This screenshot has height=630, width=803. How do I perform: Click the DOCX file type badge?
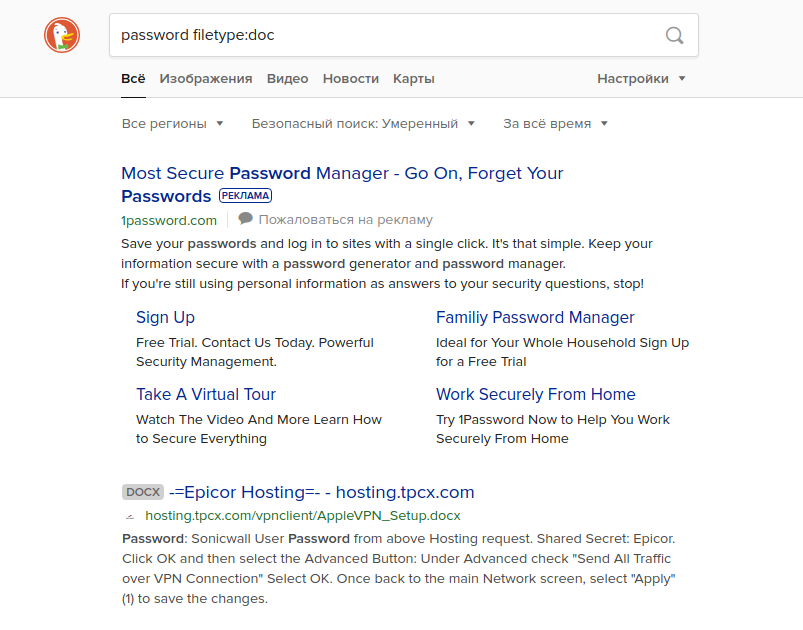(142, 492)
